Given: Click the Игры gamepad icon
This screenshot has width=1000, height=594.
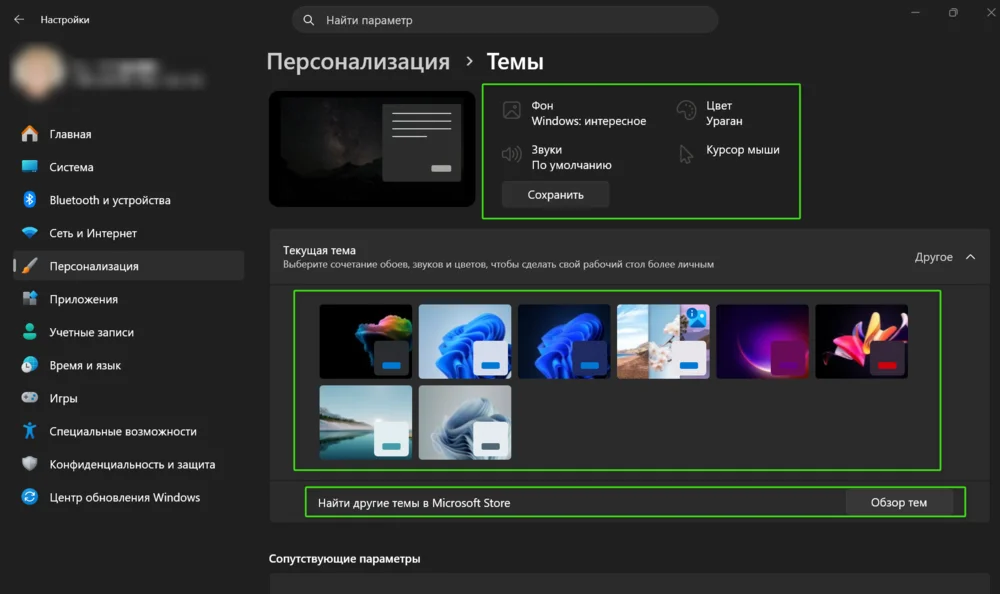Looking at the screenshot, I should pyautogui.click(x=29, y=397).
